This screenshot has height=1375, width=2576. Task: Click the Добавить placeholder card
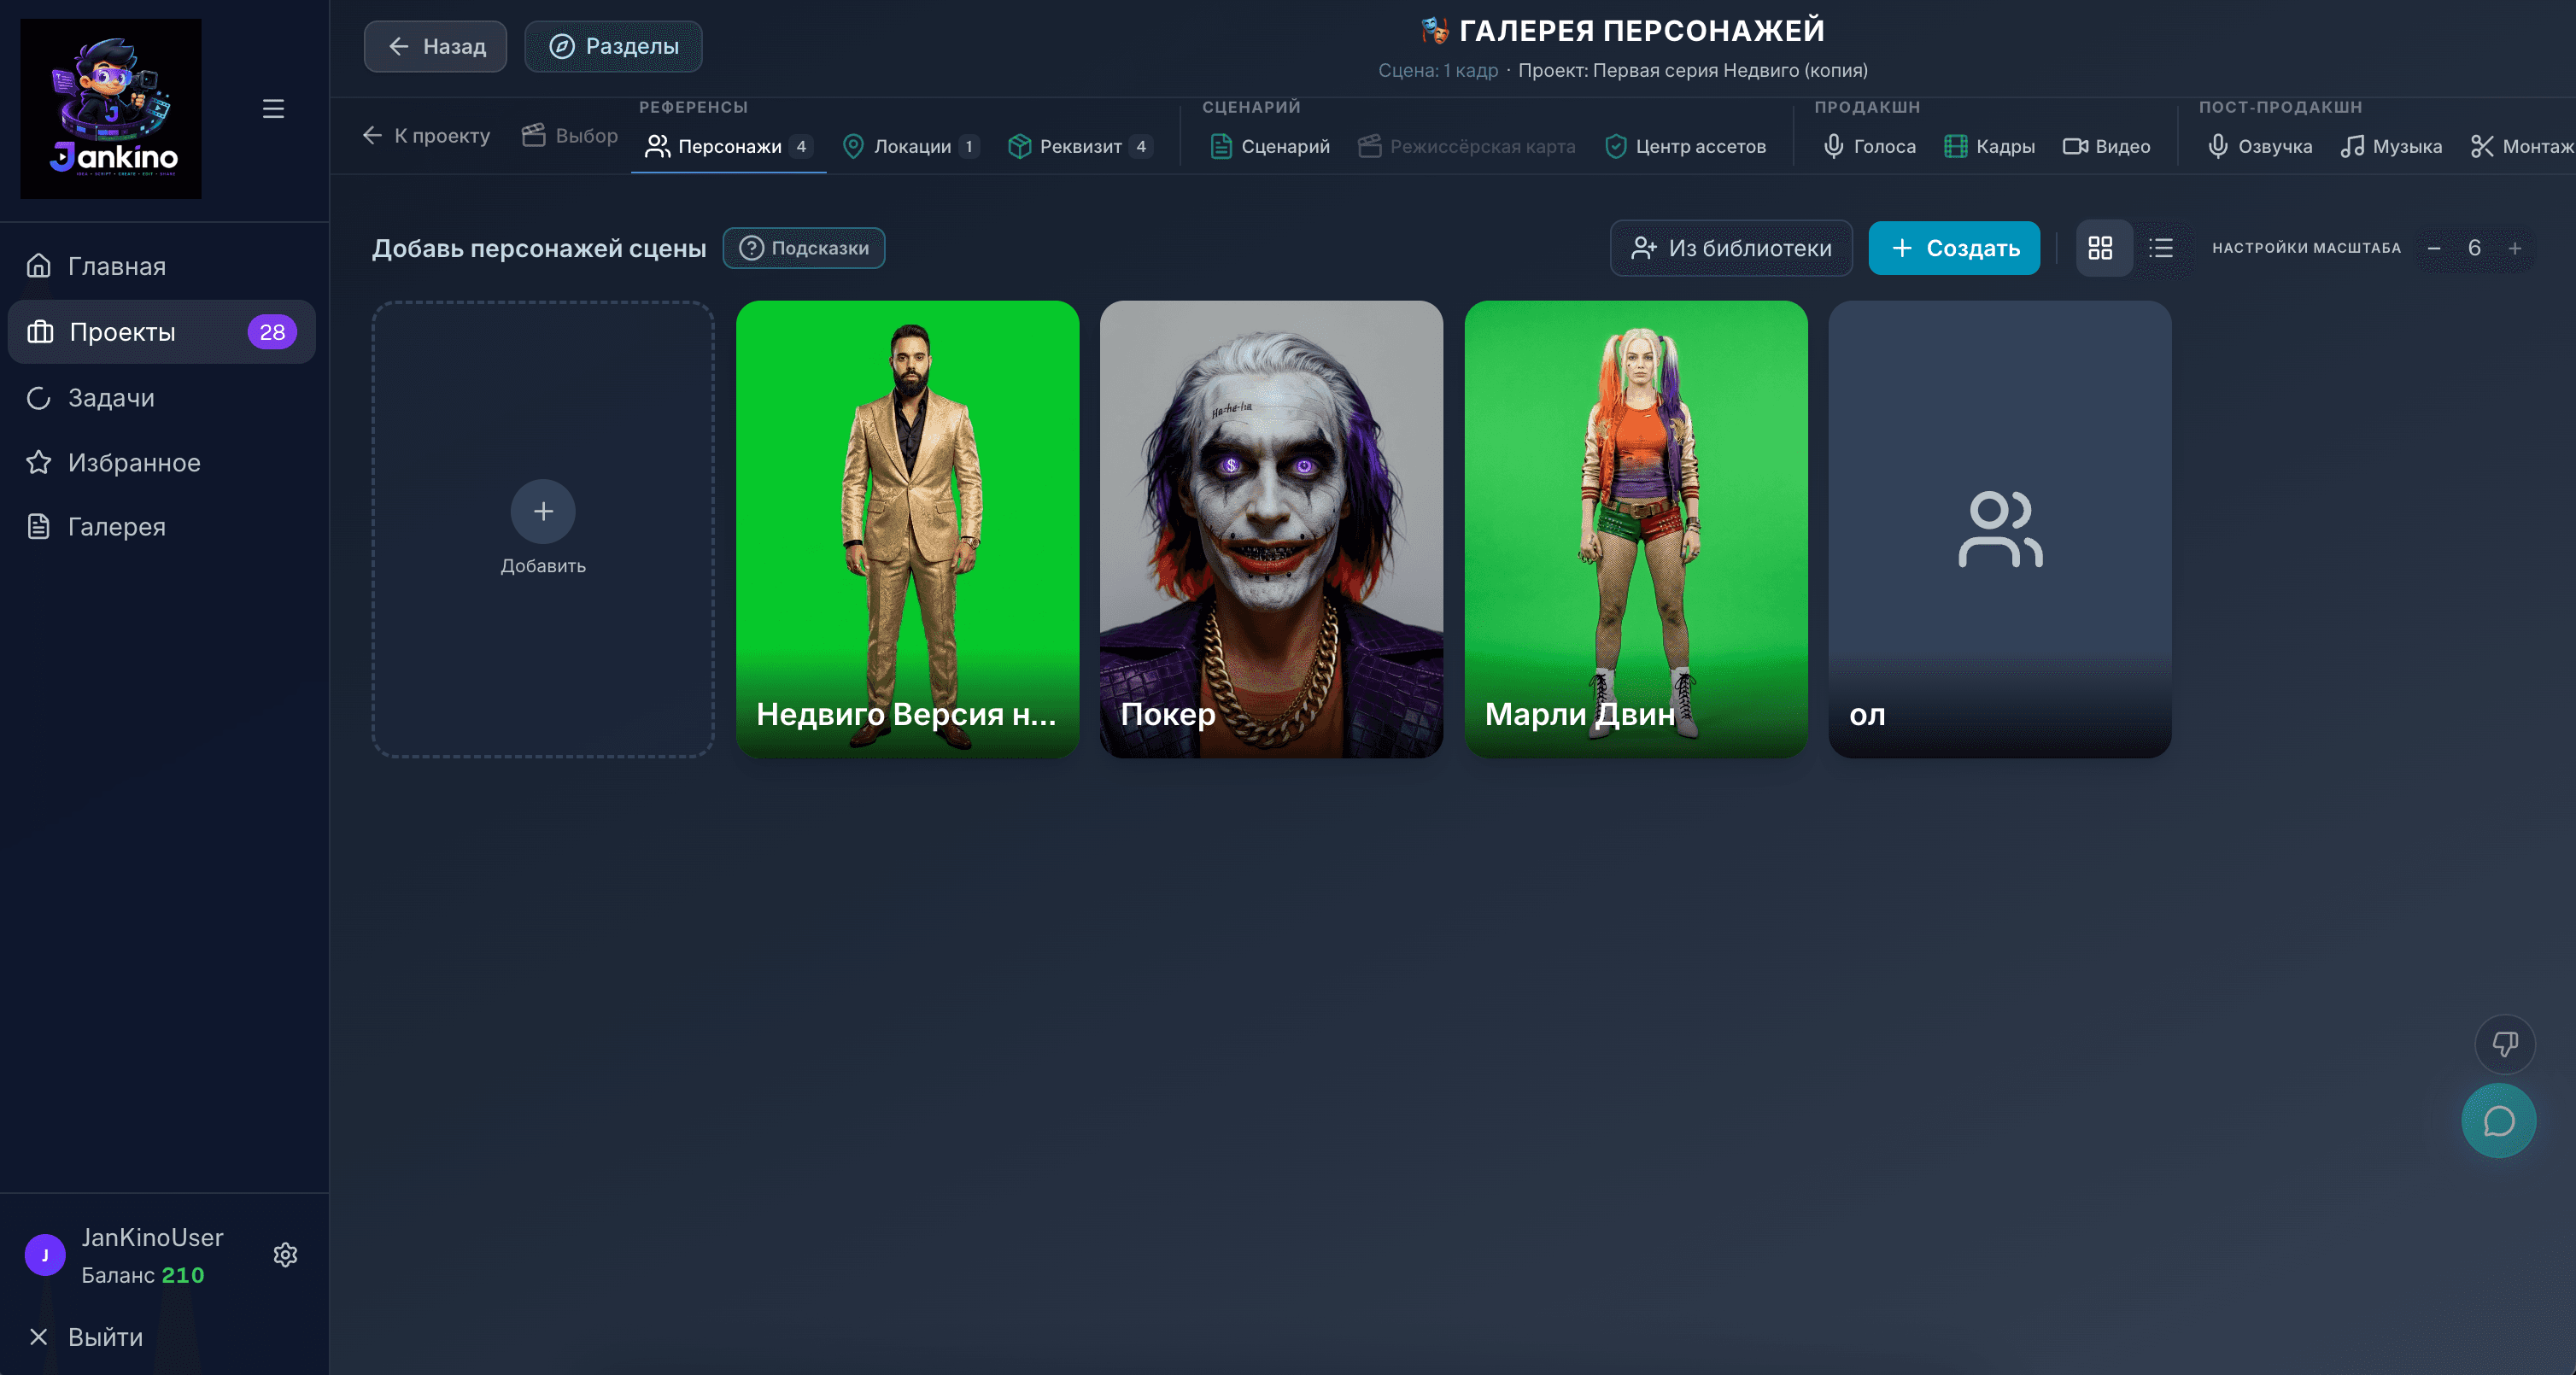(543, 529)
